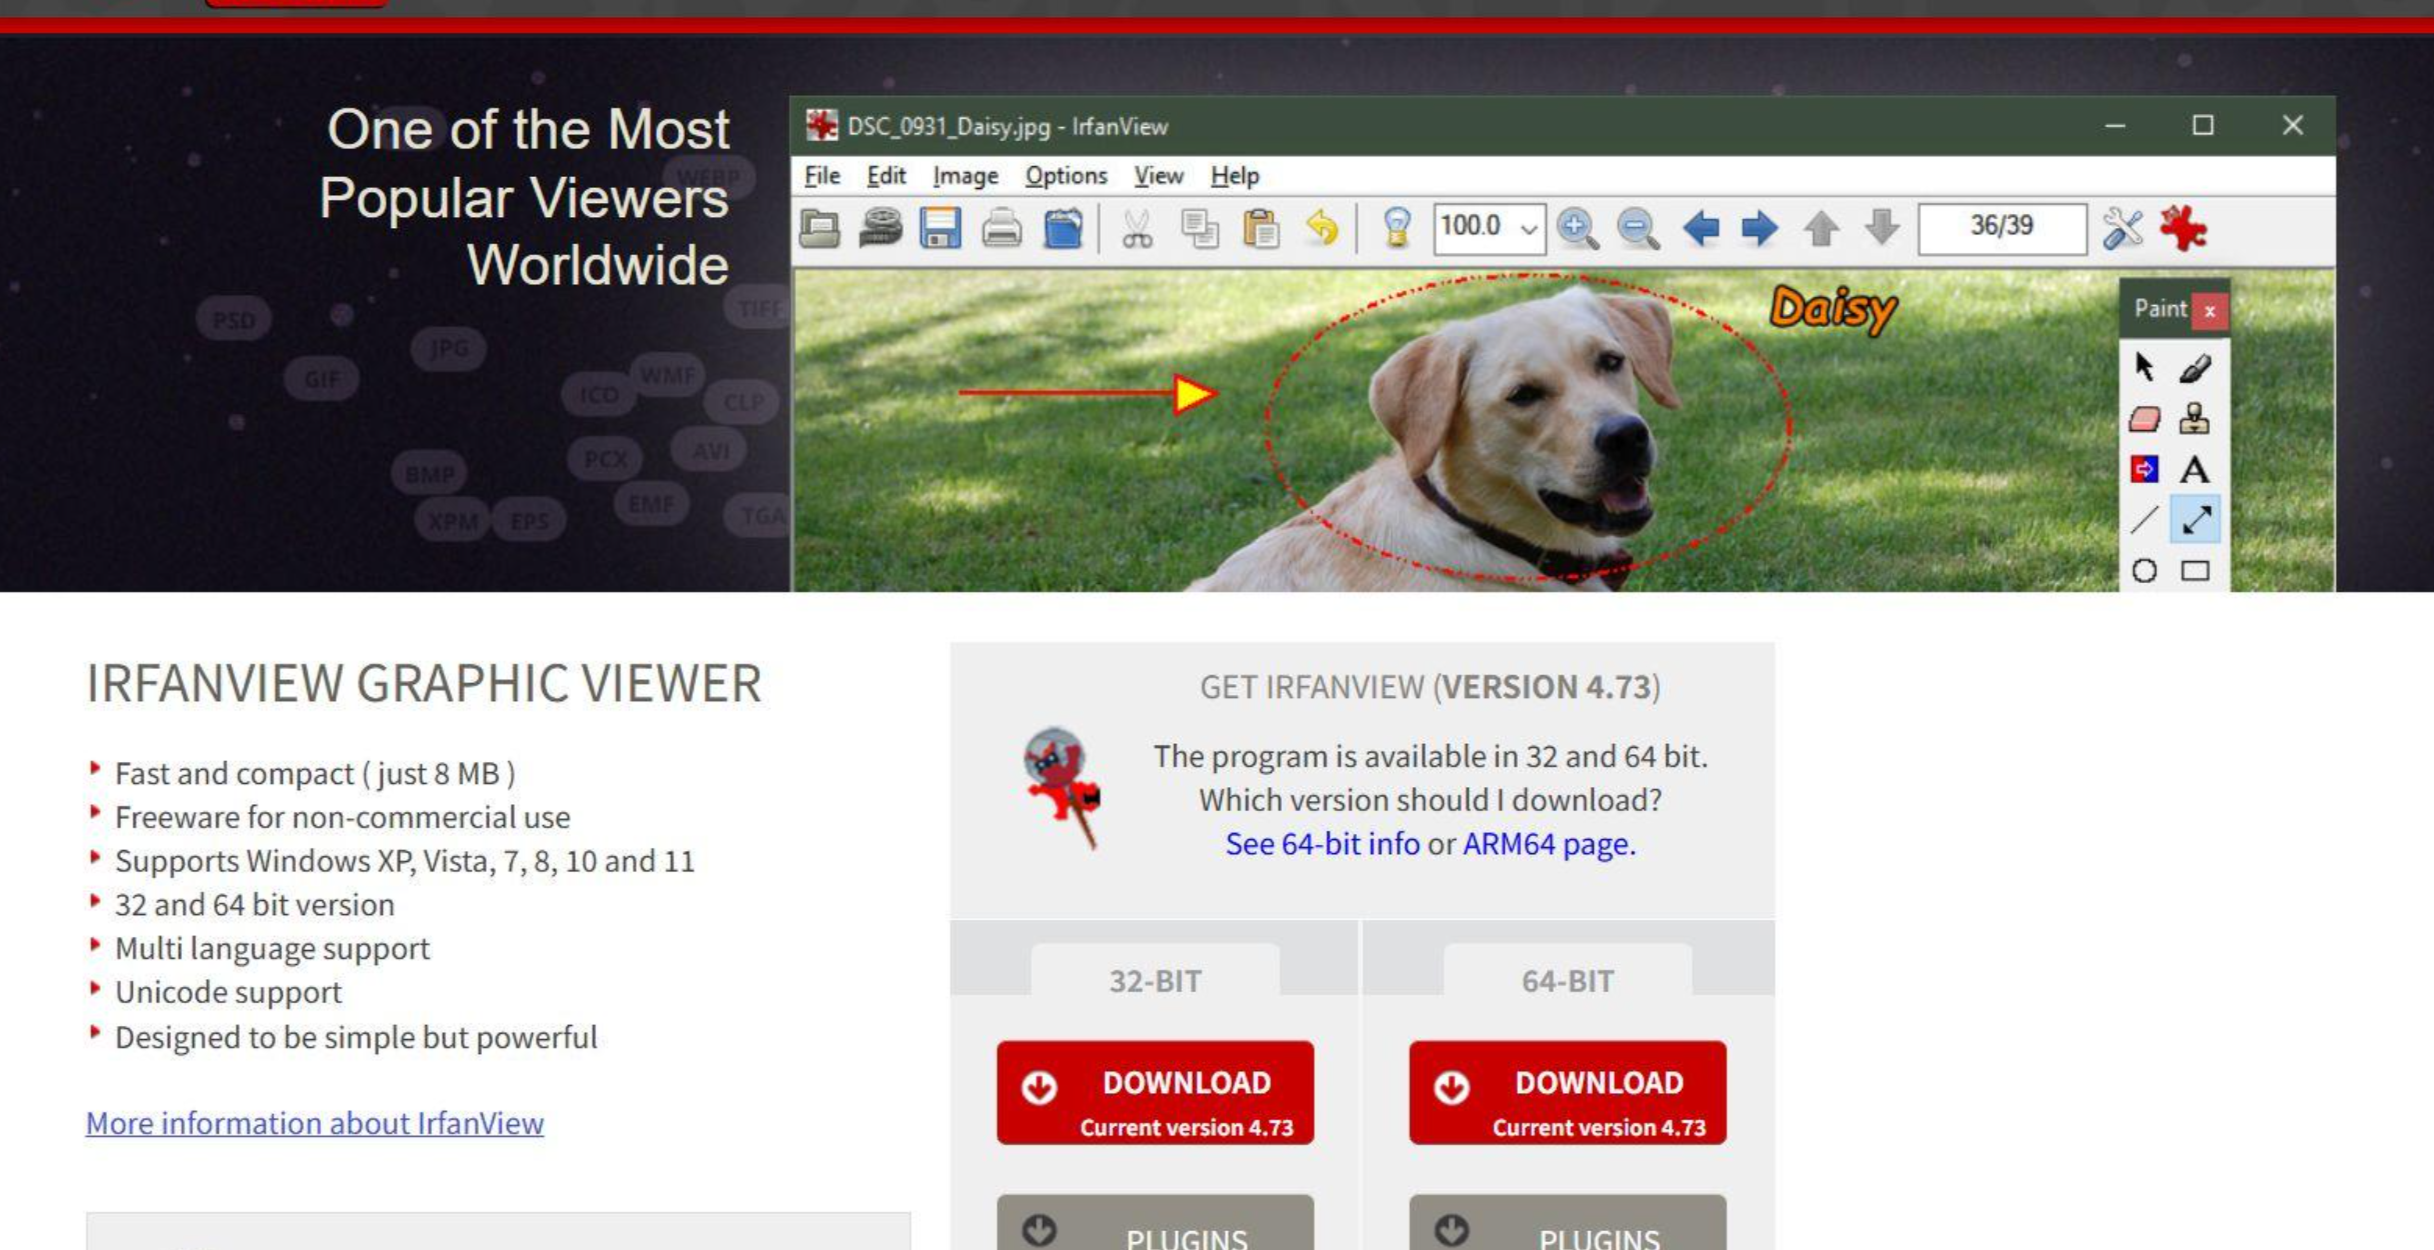Click the IrfanView mascot image

point(1062,789)
